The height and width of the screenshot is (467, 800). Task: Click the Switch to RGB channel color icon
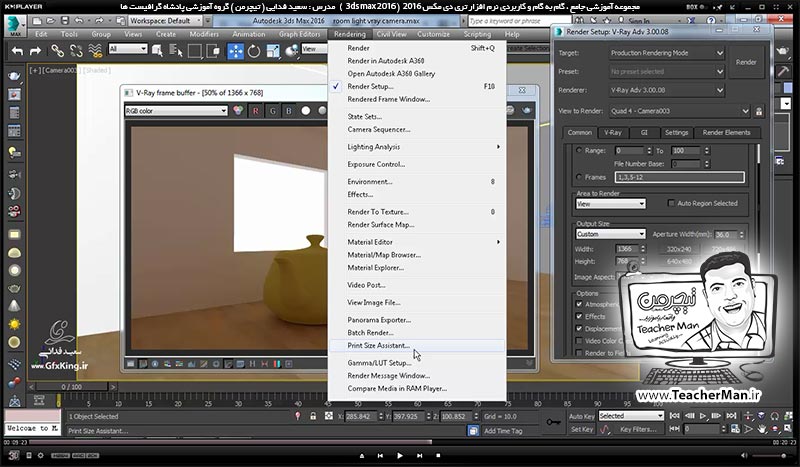tap(238, 111)
